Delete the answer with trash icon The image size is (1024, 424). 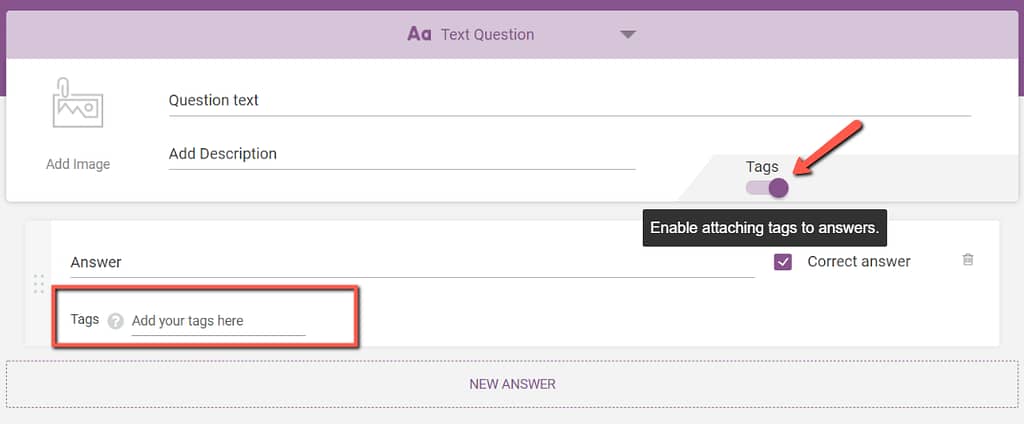(x=968, y=259)
